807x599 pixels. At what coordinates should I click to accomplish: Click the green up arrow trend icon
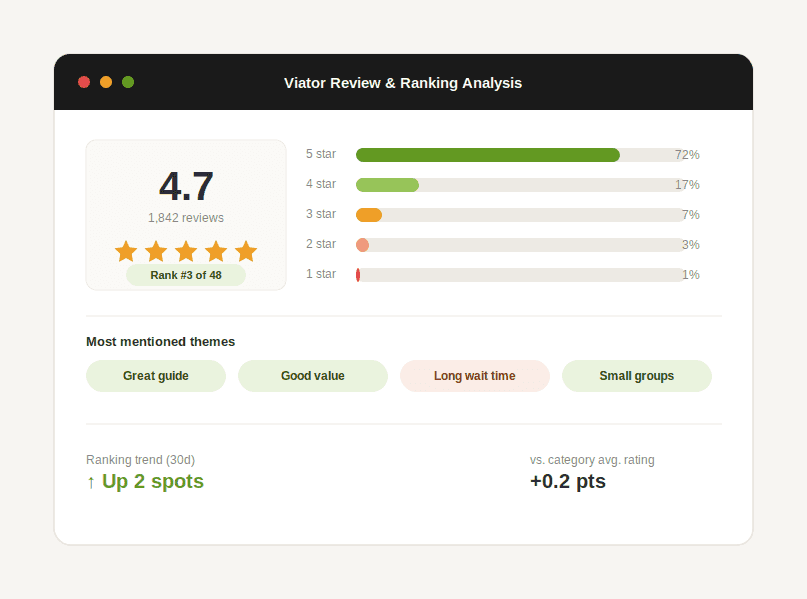[91, 483]
